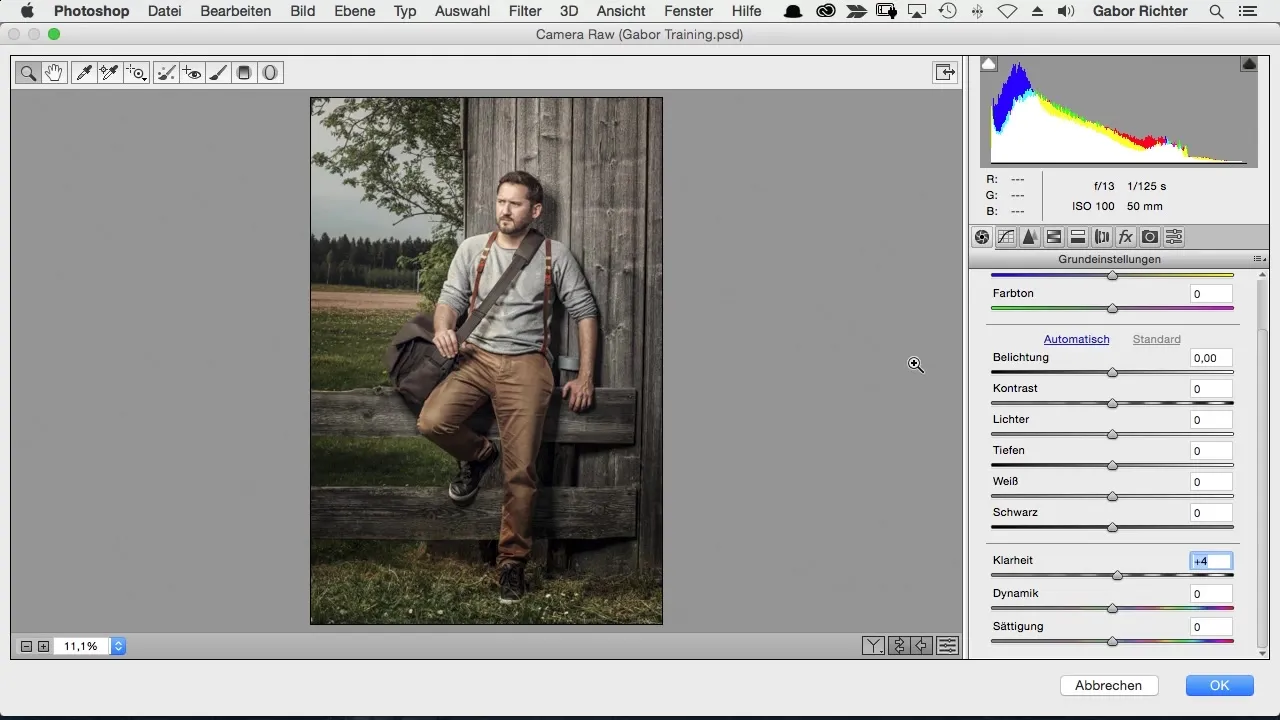Viewport: 1280px width, 720px height.
Task: Adjust the Klarheit slider handle
Action: (1117, 575)
